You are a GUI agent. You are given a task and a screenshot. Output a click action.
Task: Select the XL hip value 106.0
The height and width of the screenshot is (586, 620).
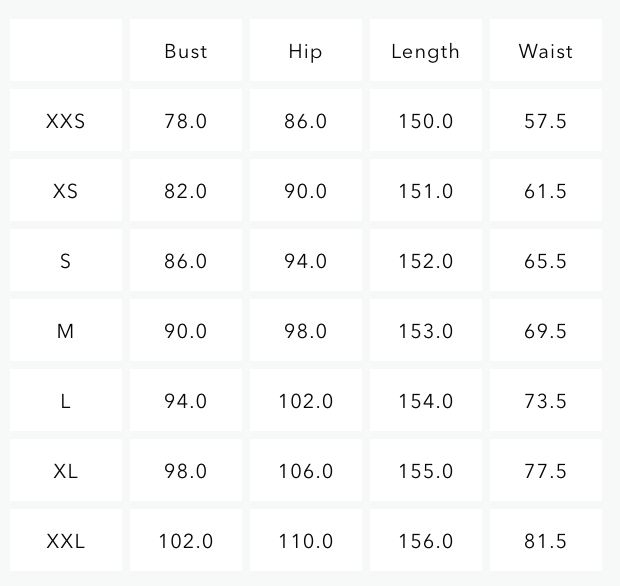[x=305, y=471]
